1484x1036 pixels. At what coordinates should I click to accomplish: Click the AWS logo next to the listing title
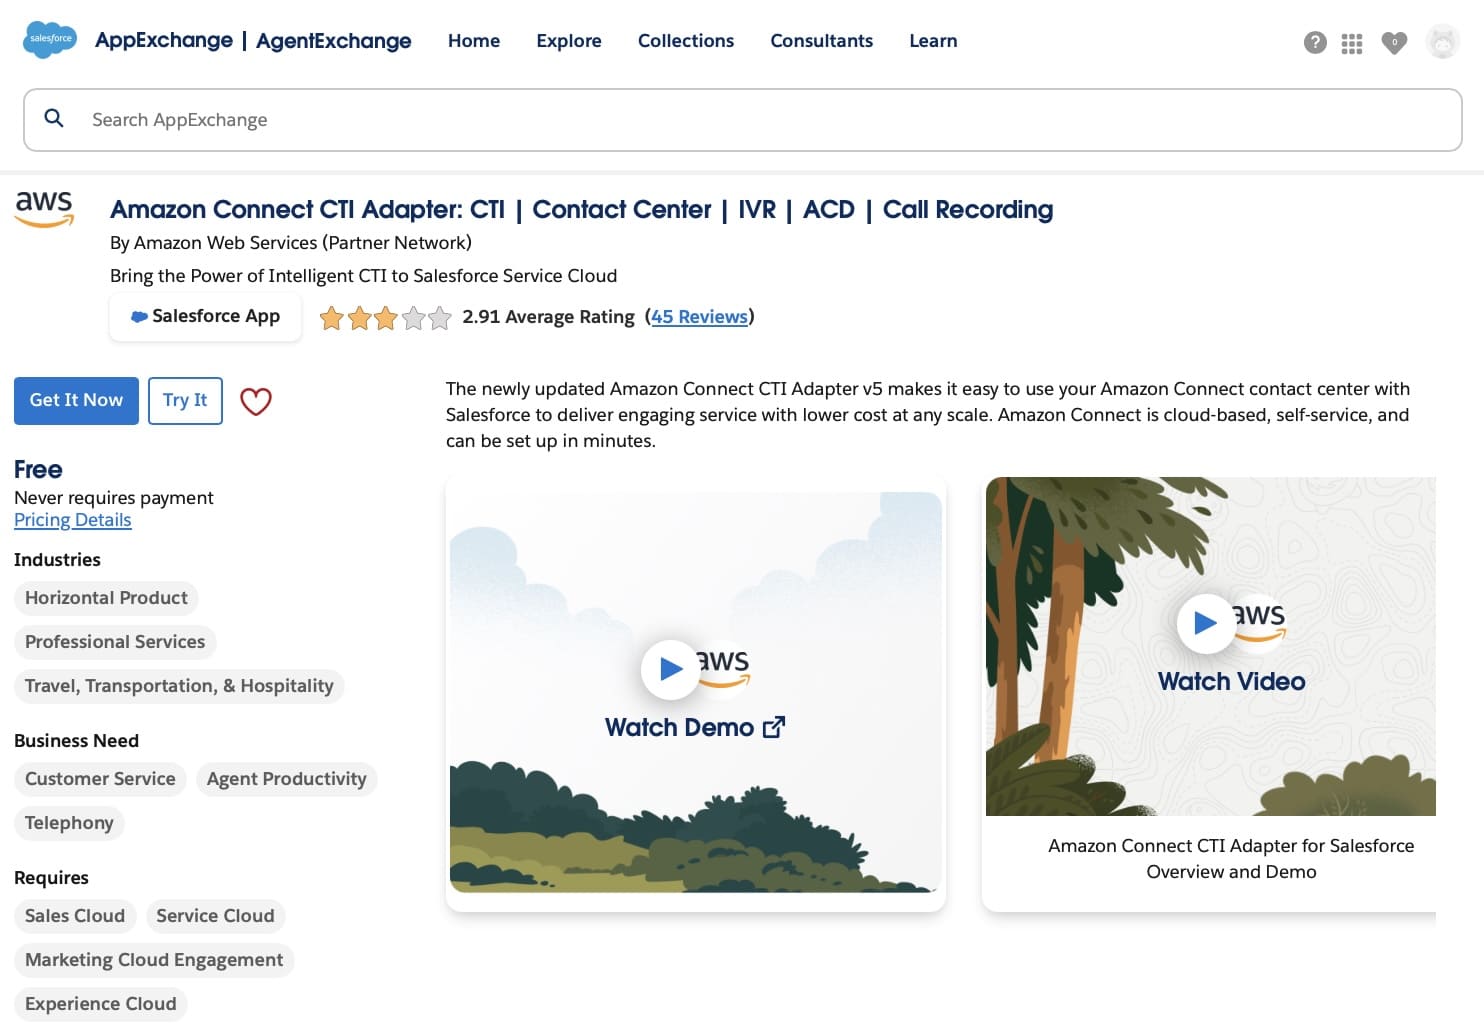44,210
